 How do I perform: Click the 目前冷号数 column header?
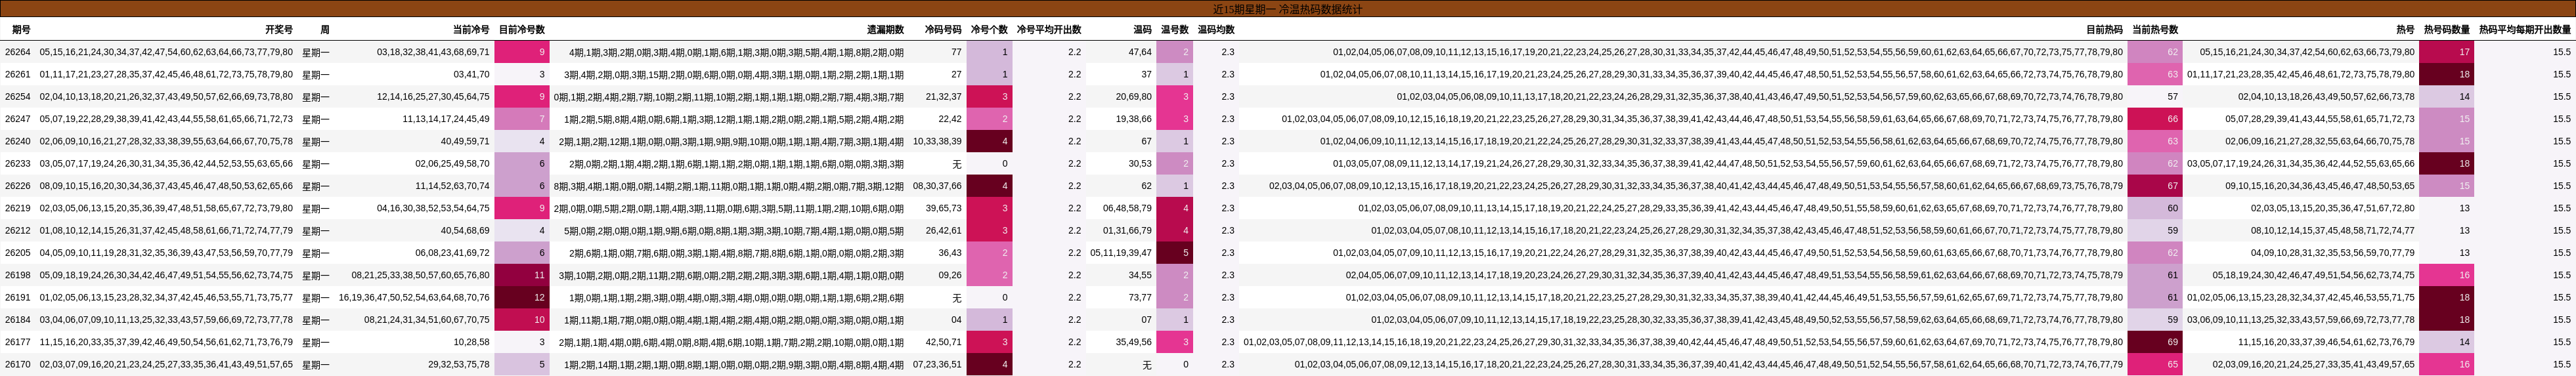pos(522,30)
